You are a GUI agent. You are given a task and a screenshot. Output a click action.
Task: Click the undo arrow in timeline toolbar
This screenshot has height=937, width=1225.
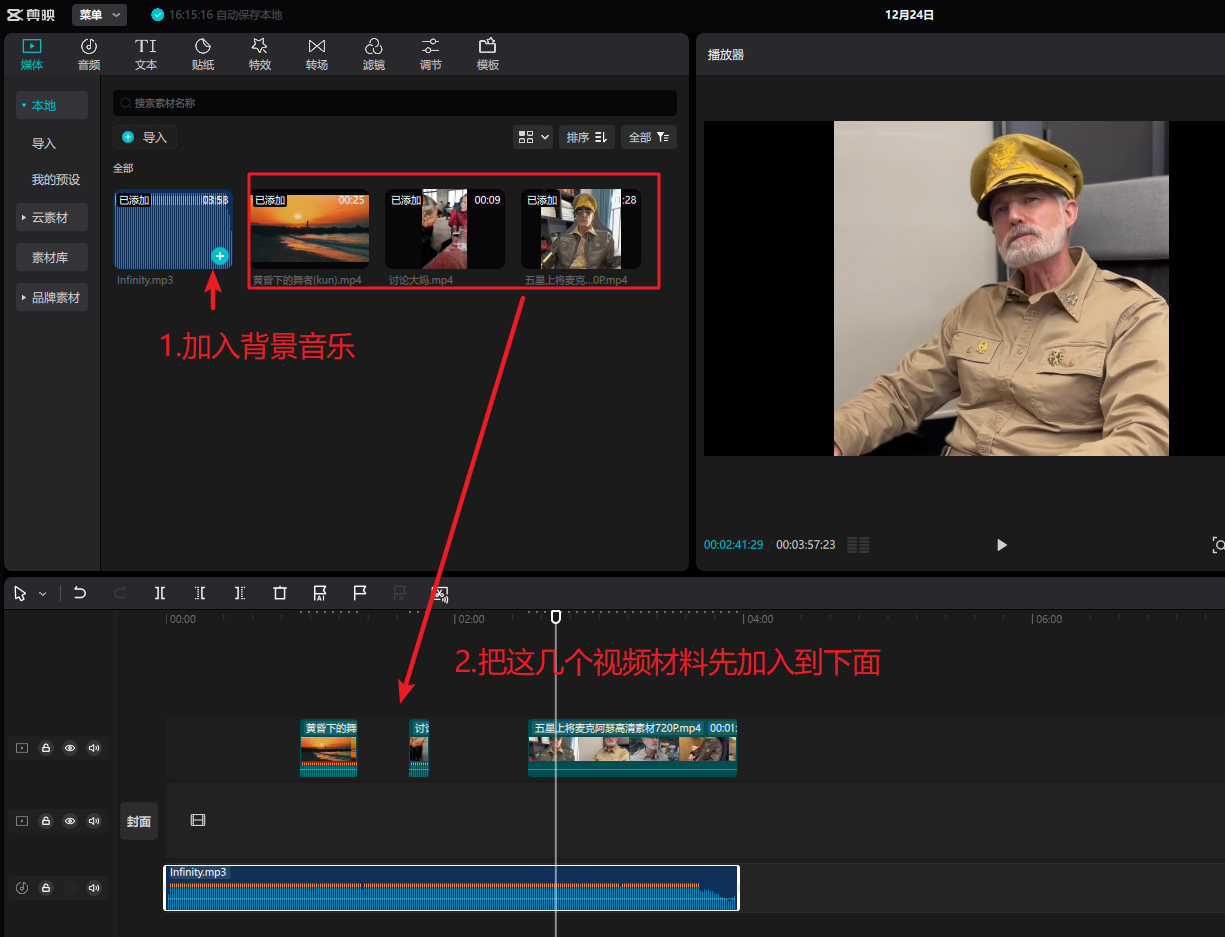[x=80, y=593]
